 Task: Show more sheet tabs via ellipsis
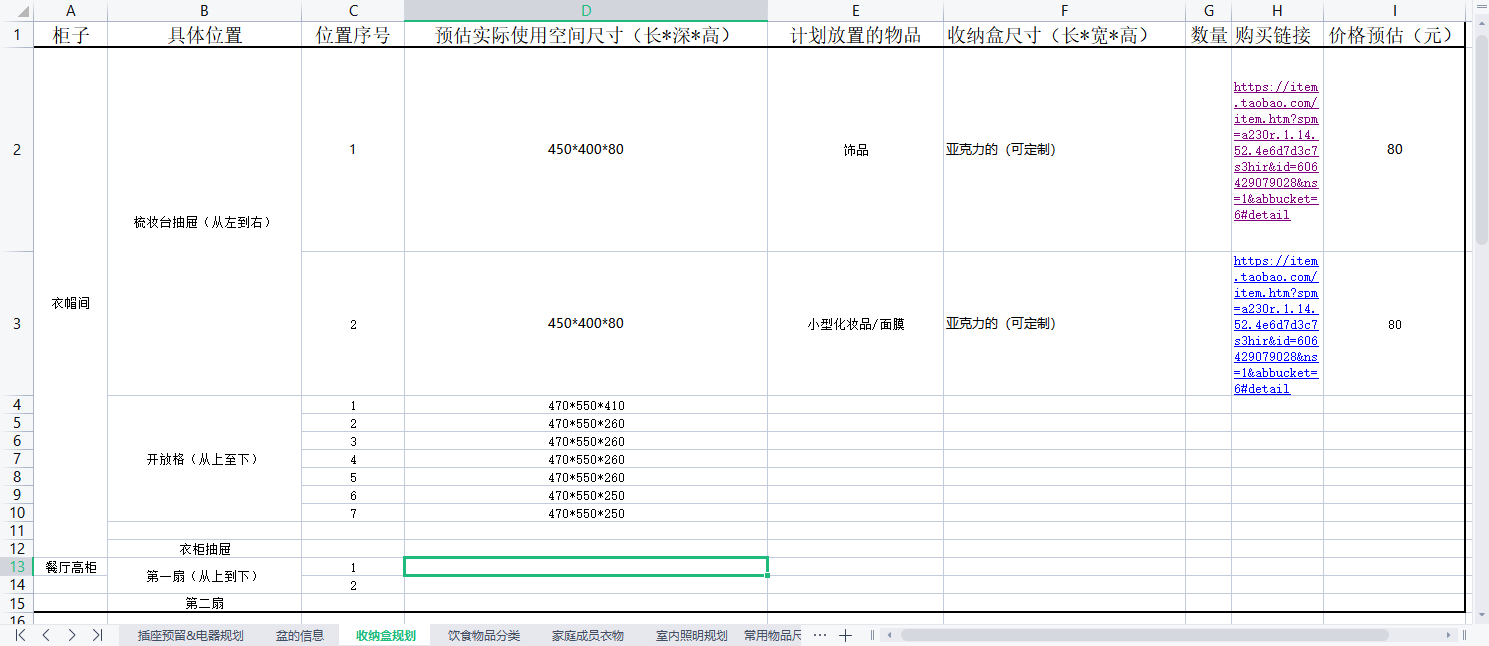click(820, 635)
